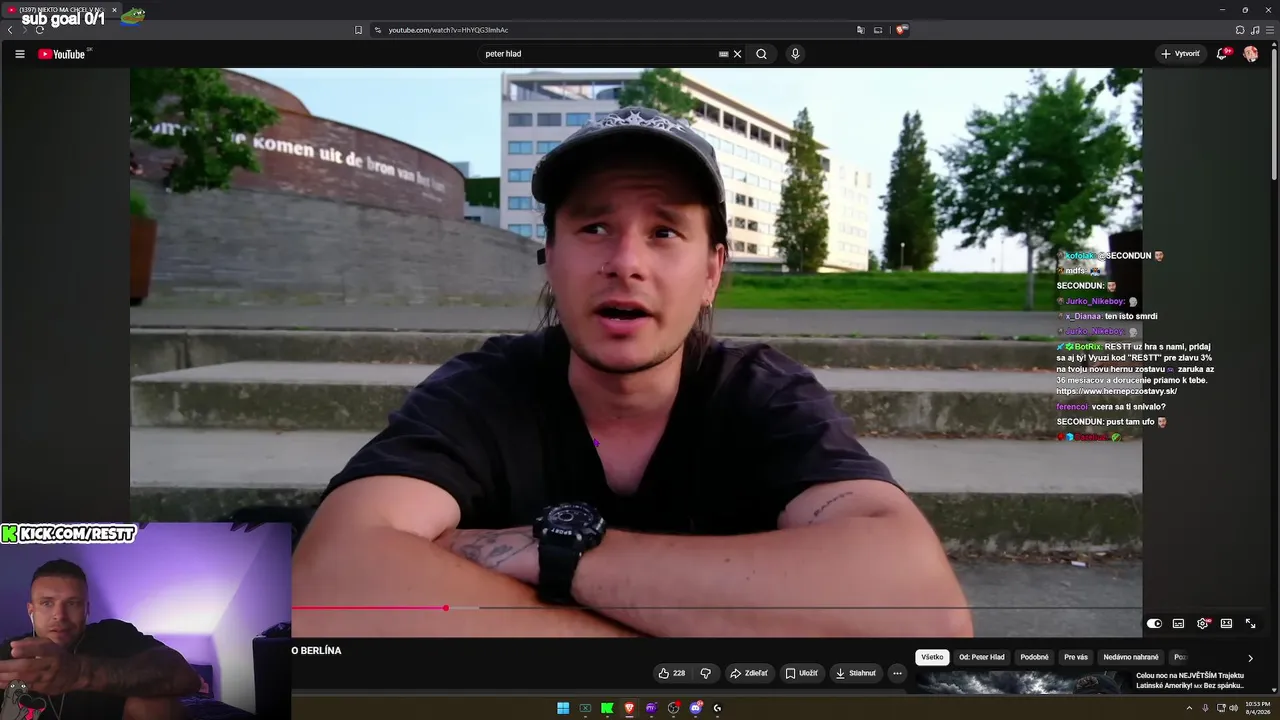Screen dimensions: 1280x720
Task: Enter fullscreen in the video player
Action: pos(1250,624)
